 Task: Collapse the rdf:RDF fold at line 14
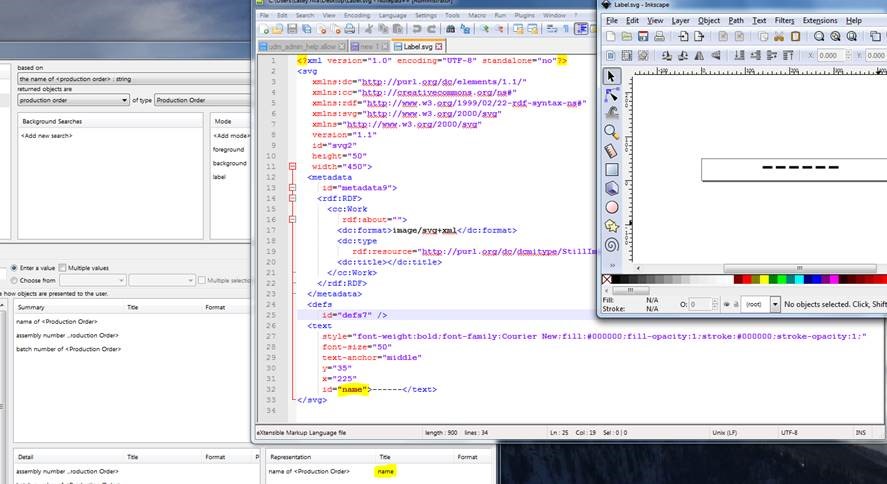[x=292, y=198]
